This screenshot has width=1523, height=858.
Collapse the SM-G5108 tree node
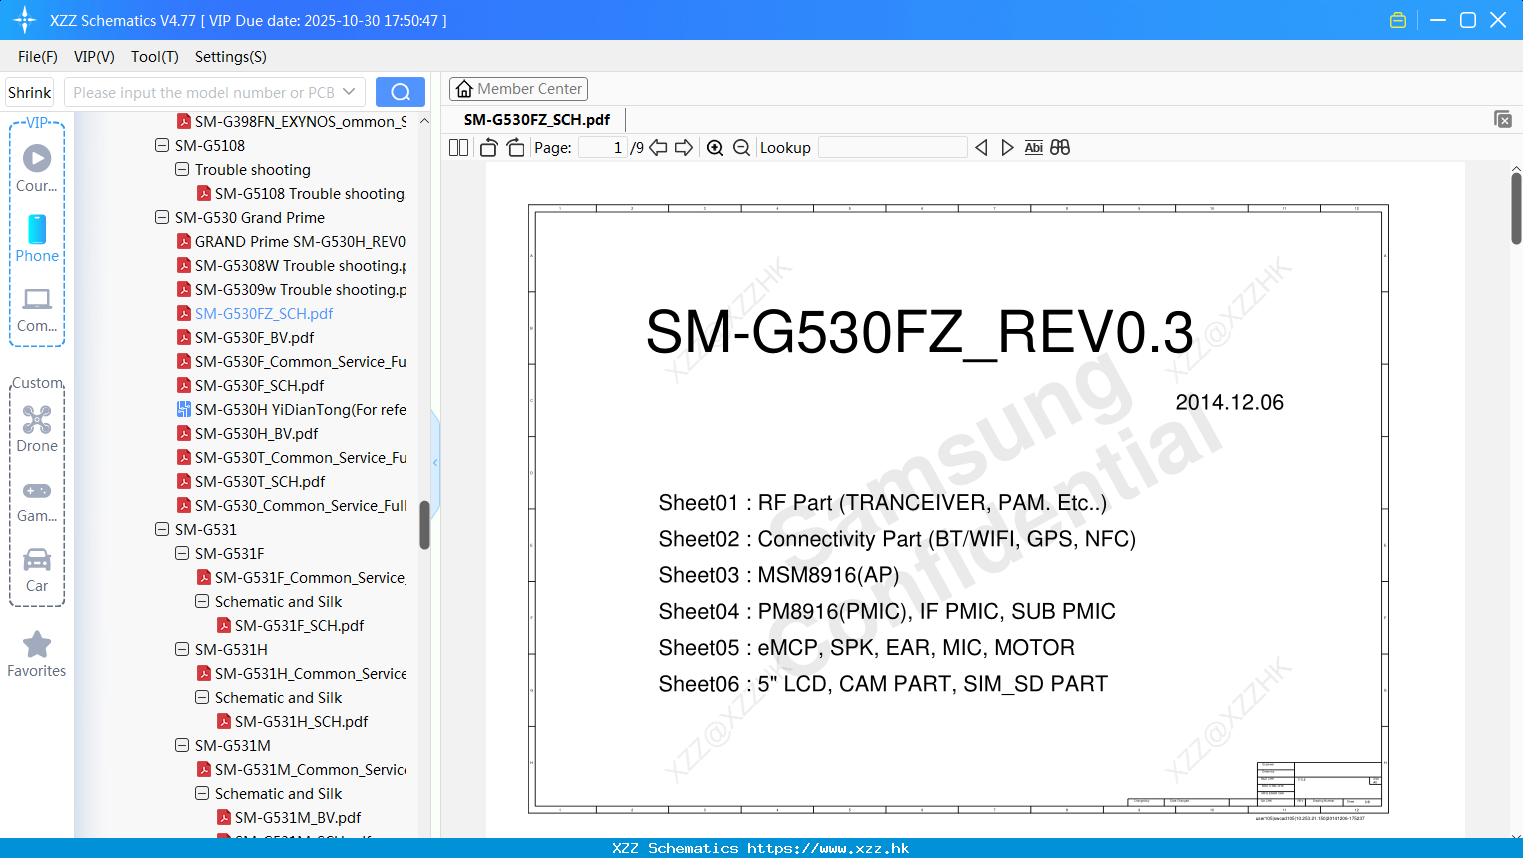click(162, 145)
